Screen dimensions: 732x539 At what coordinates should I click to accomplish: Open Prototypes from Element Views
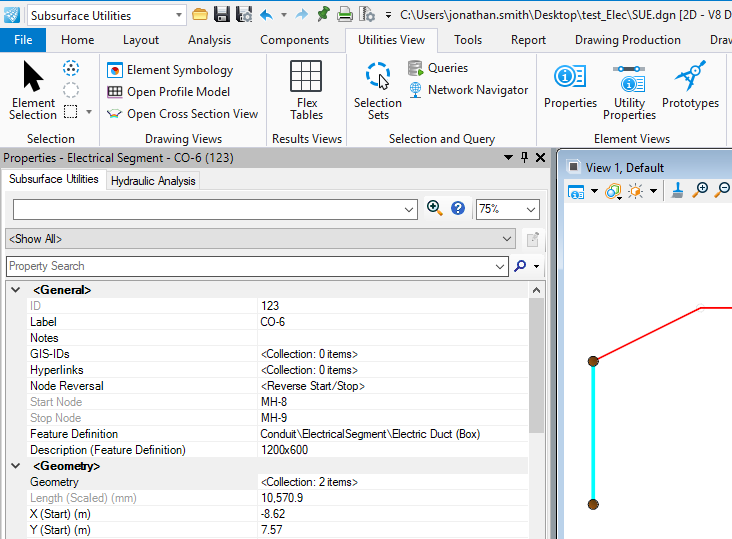point(690,89)
